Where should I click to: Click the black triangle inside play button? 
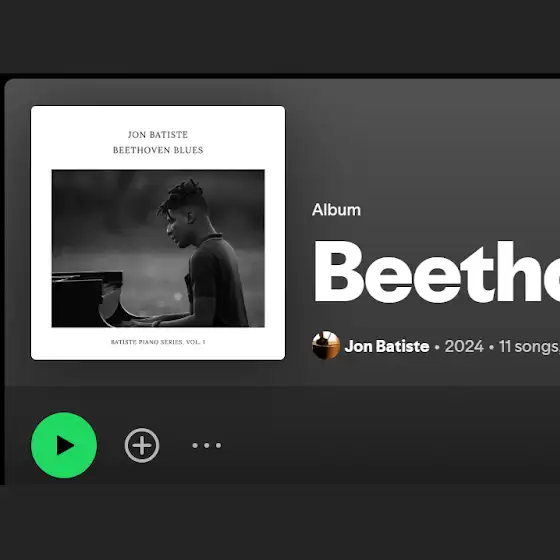tap(65, 445)
